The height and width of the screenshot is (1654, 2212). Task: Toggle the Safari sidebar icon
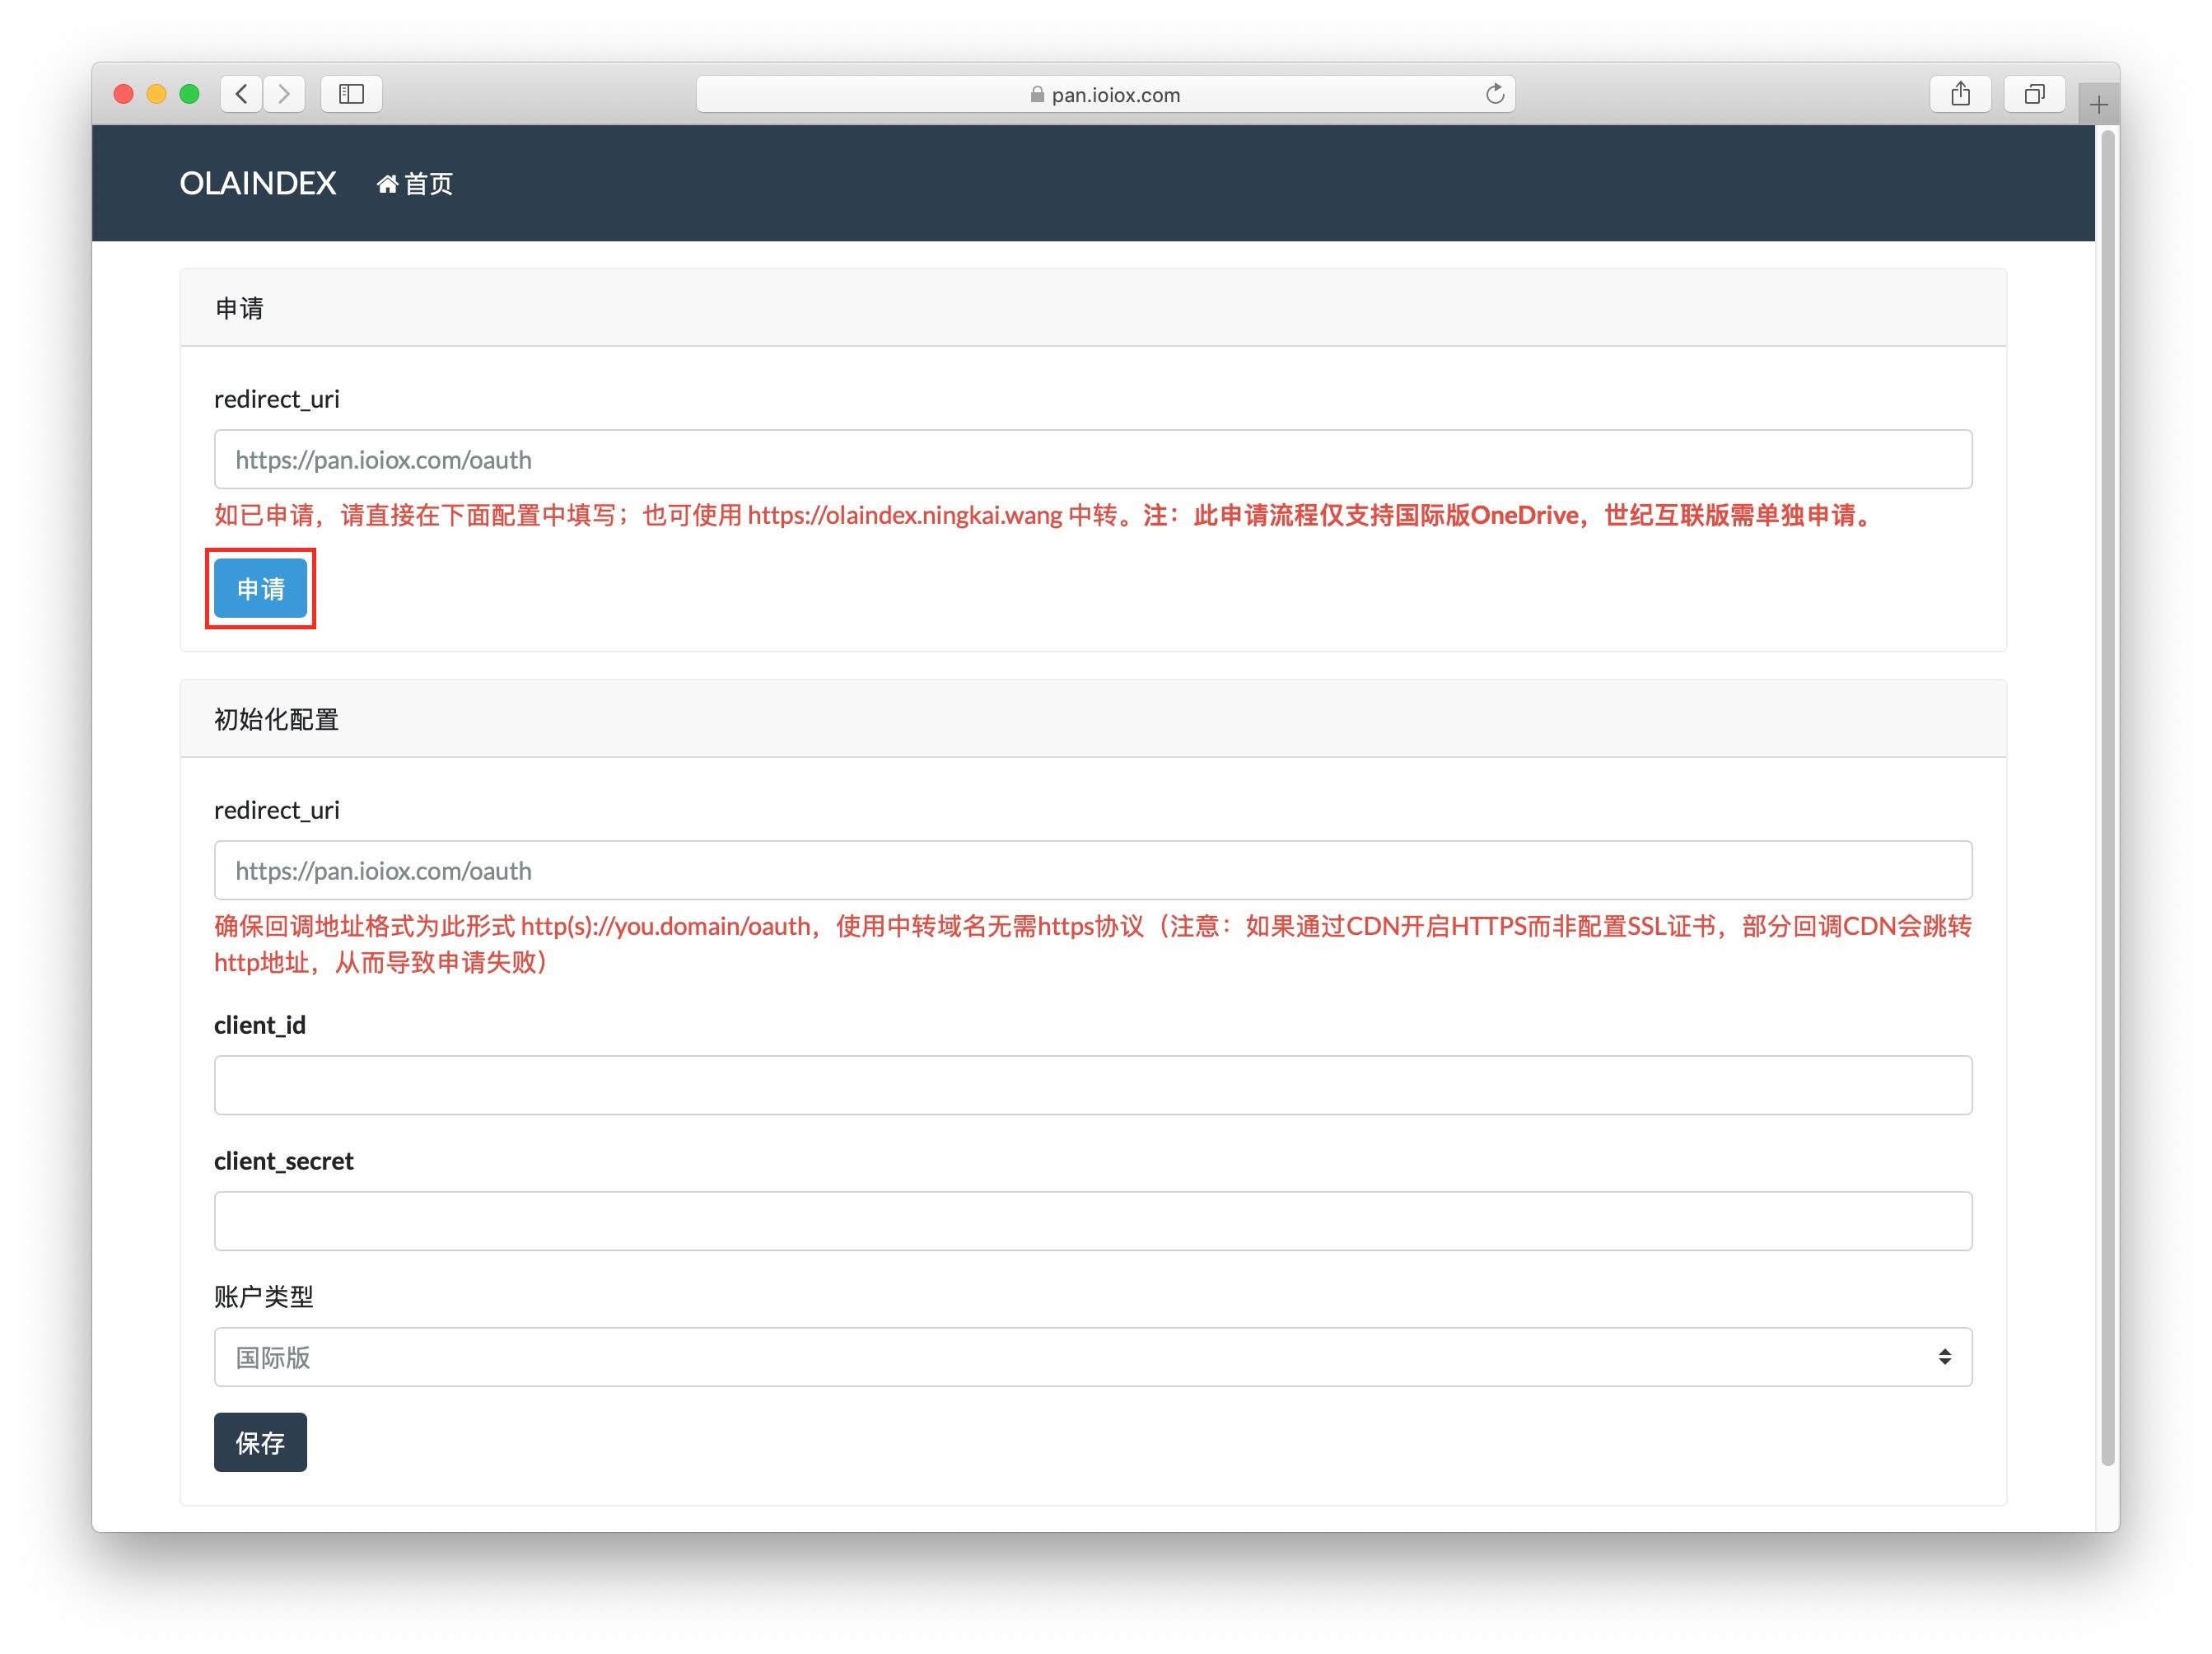351,94
